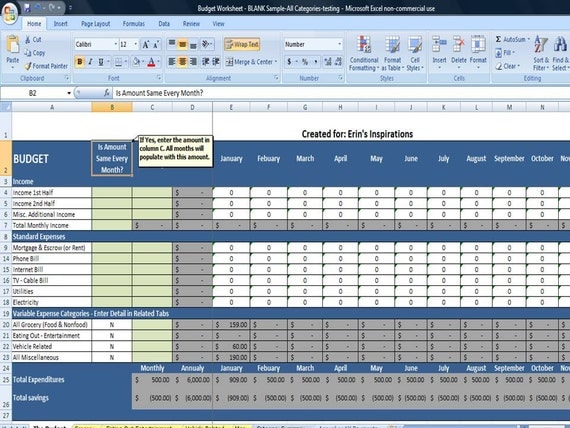
Task: Click the Merge & Center button
Action: pos(251,62)
